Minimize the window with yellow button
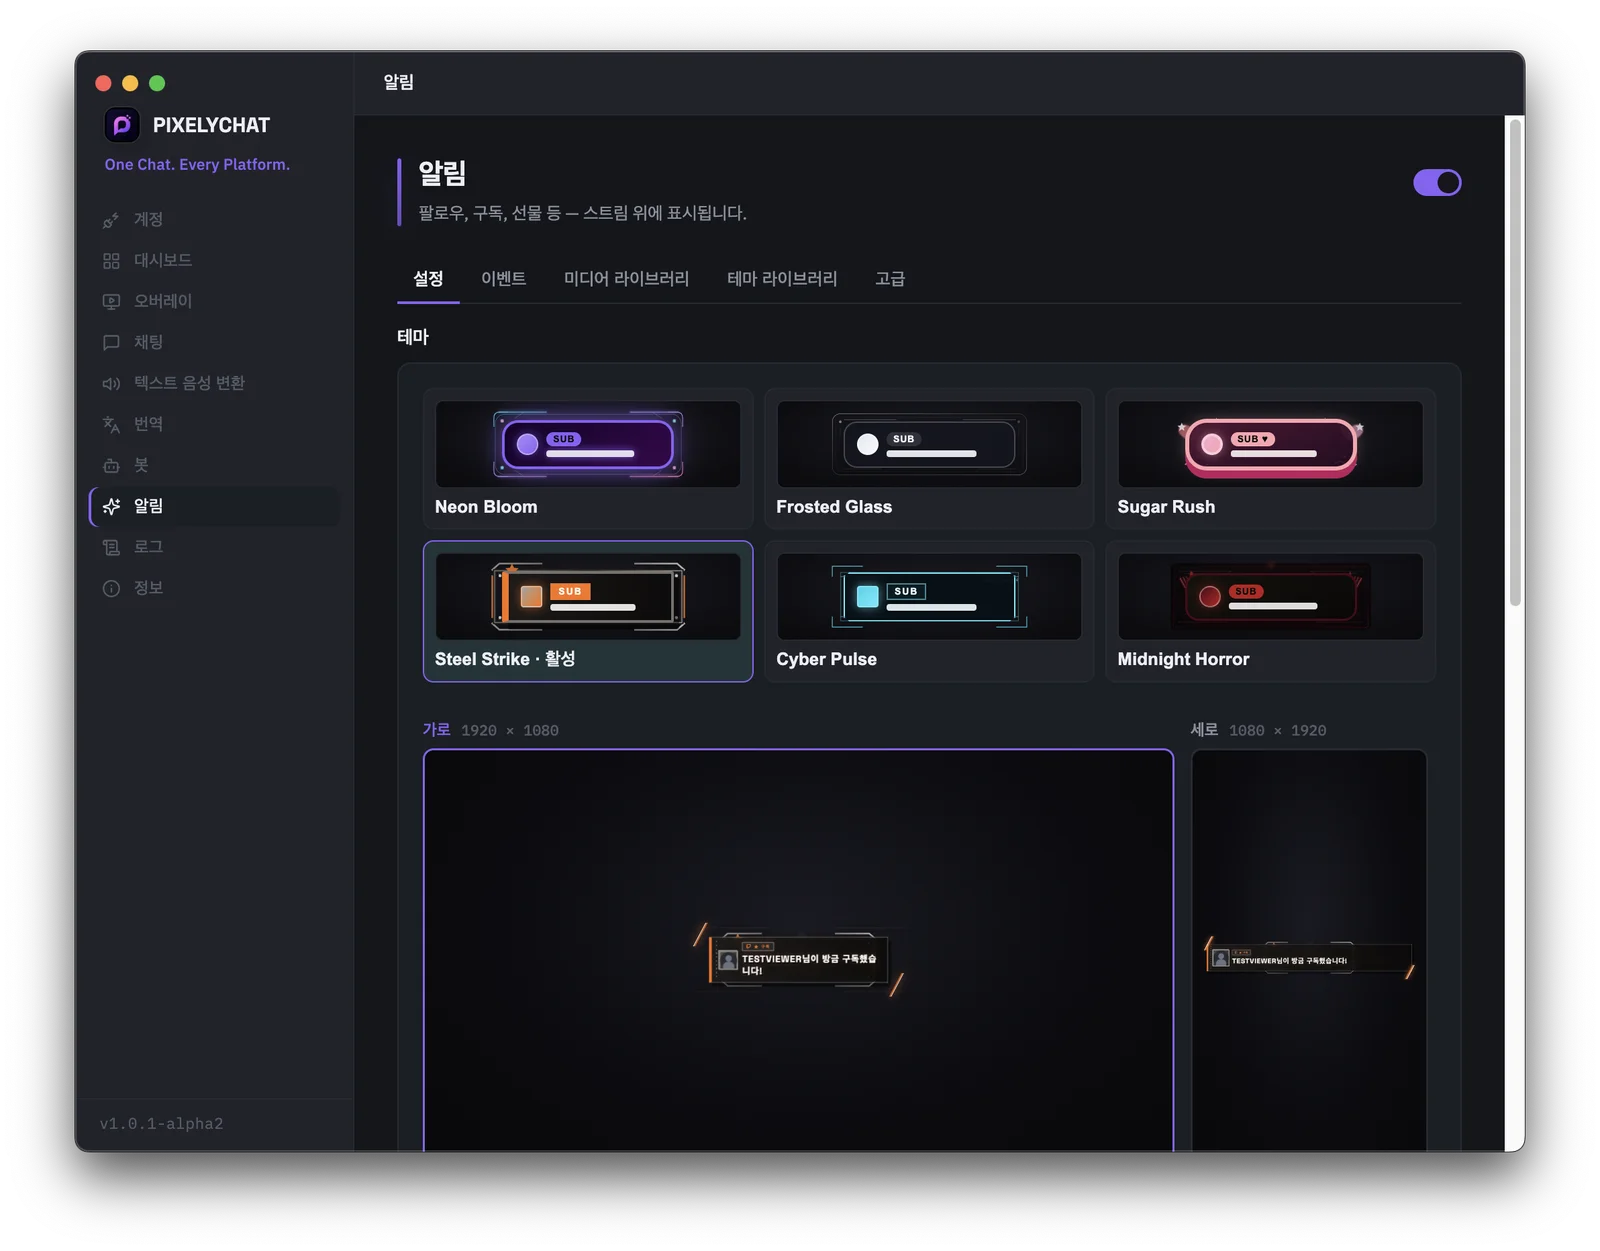The width and height of the screenshot is (1600, 1251). pos(130,83)
